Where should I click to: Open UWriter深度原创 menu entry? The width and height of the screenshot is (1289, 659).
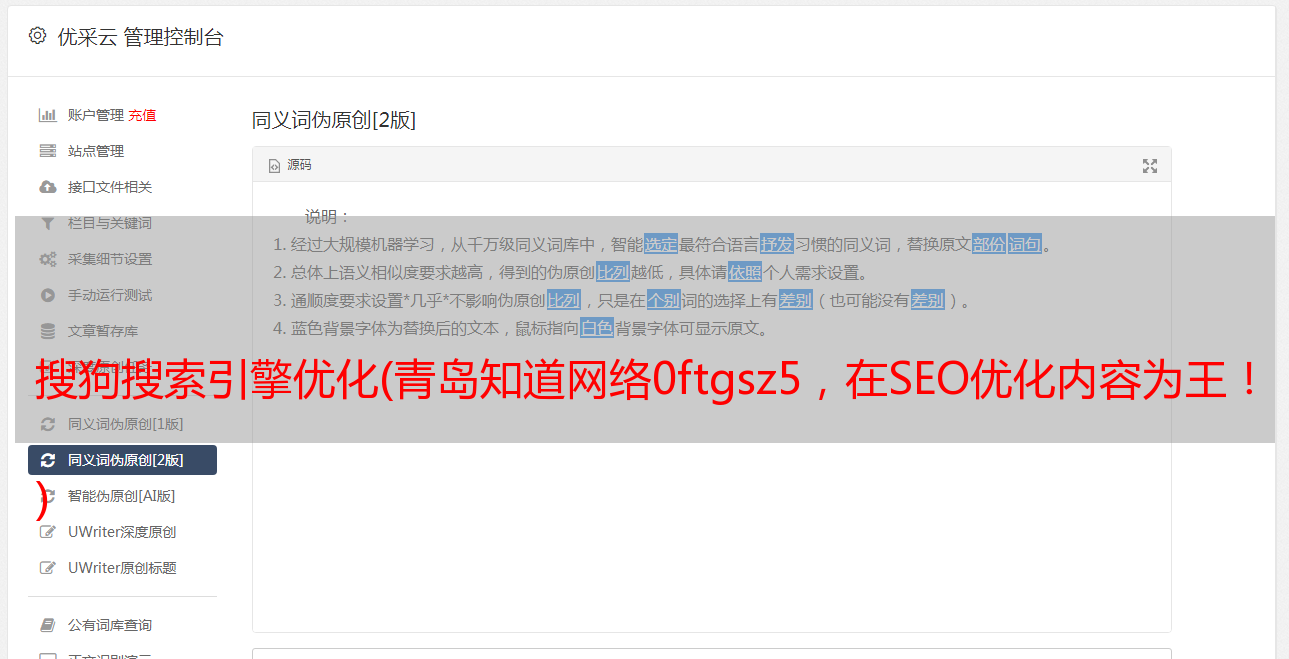click(x=122, y=532)
